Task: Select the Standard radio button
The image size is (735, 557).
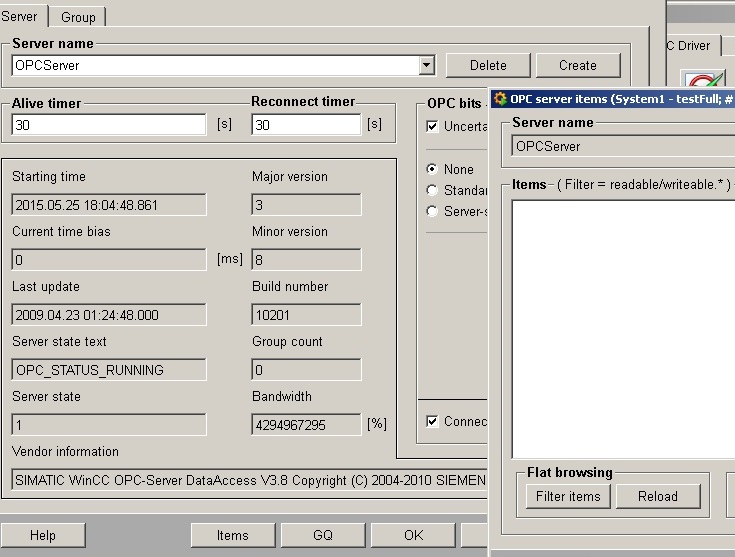Action: click(433, 190)
